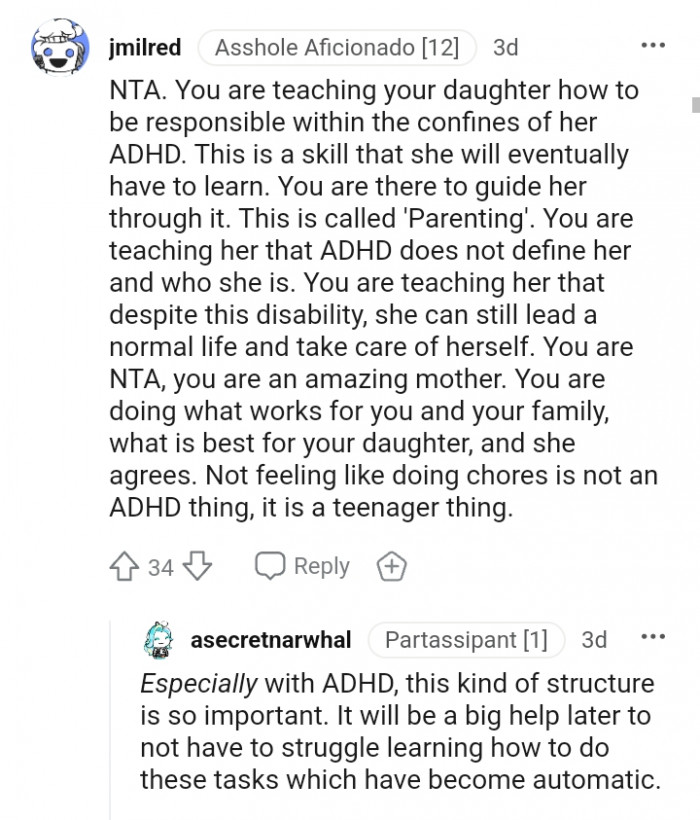Select the Partassipant [1] flair tag
The image size is (700, 820).
466,639
